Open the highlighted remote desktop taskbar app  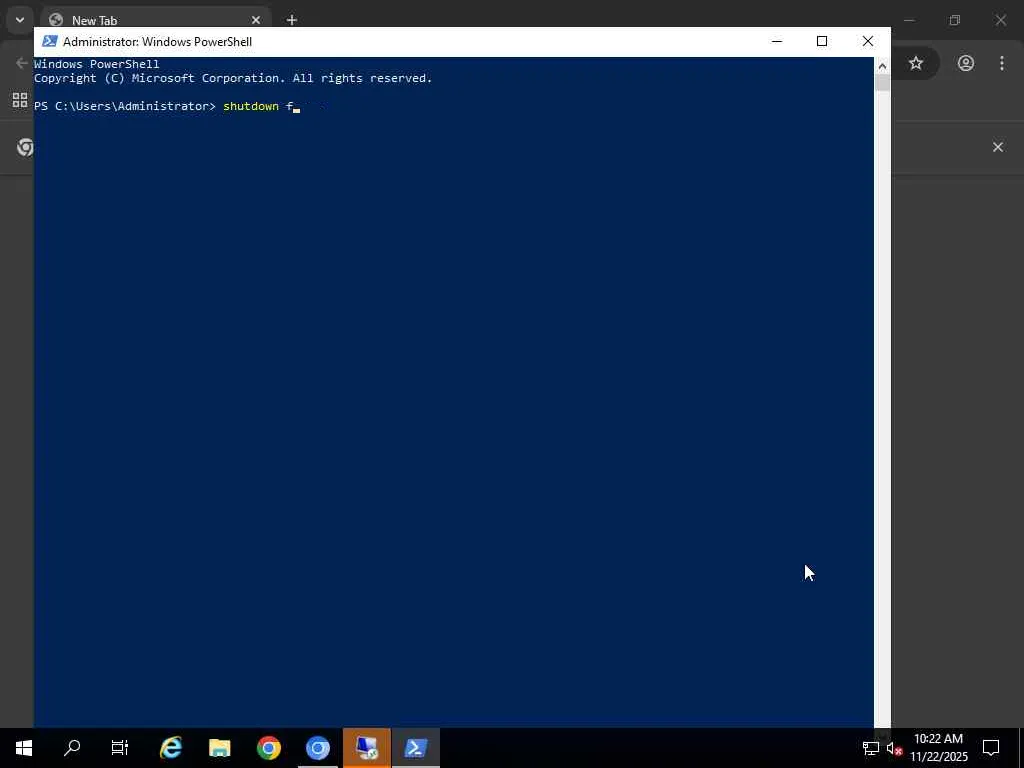[x=367, y=748]
